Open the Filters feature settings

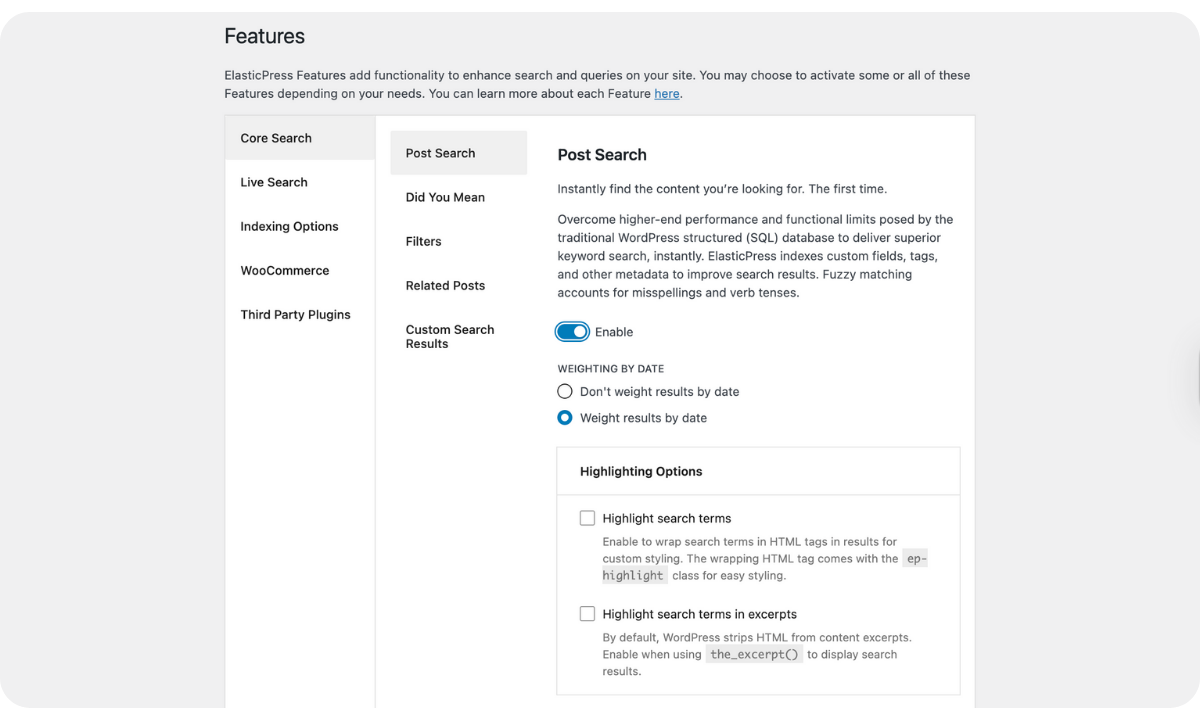[423, 241]
